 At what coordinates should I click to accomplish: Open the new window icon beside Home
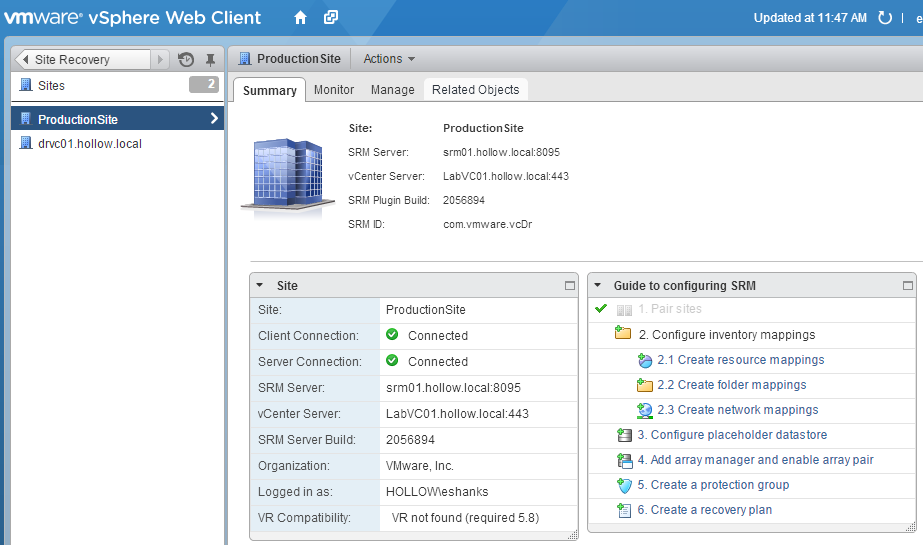tap(331, 18)
